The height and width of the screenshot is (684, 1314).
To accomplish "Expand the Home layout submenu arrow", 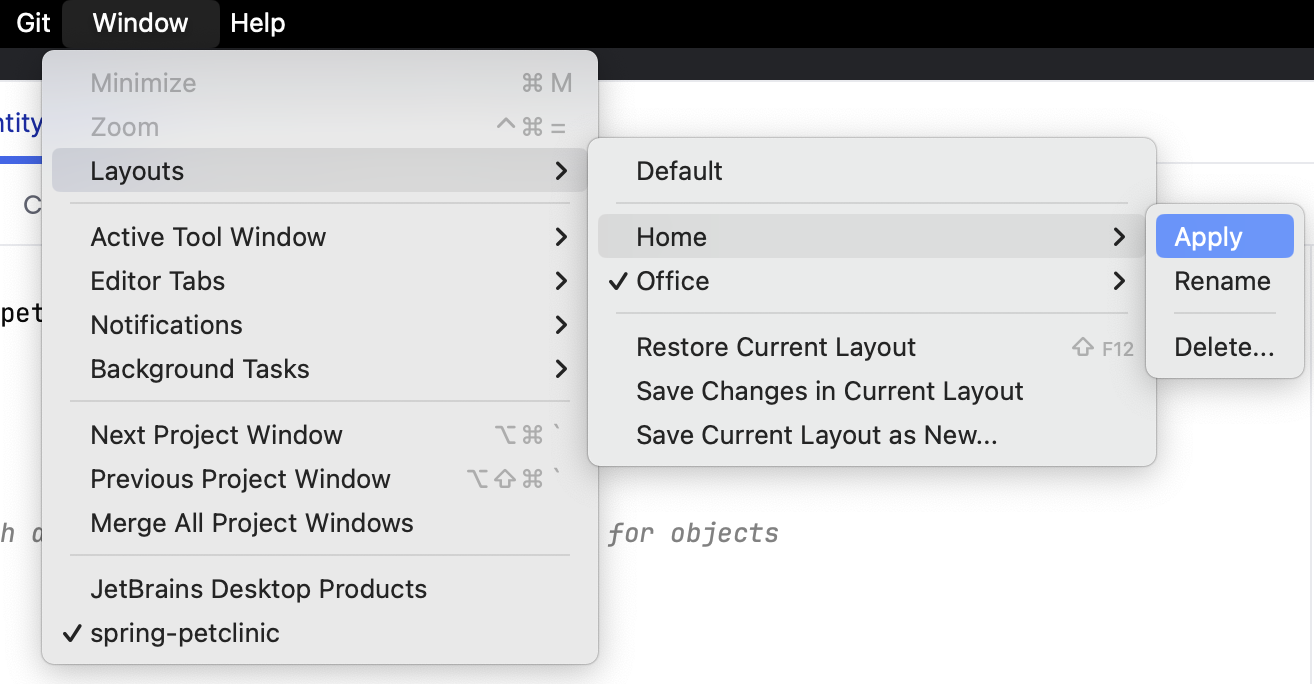I will pos(1119,237).
